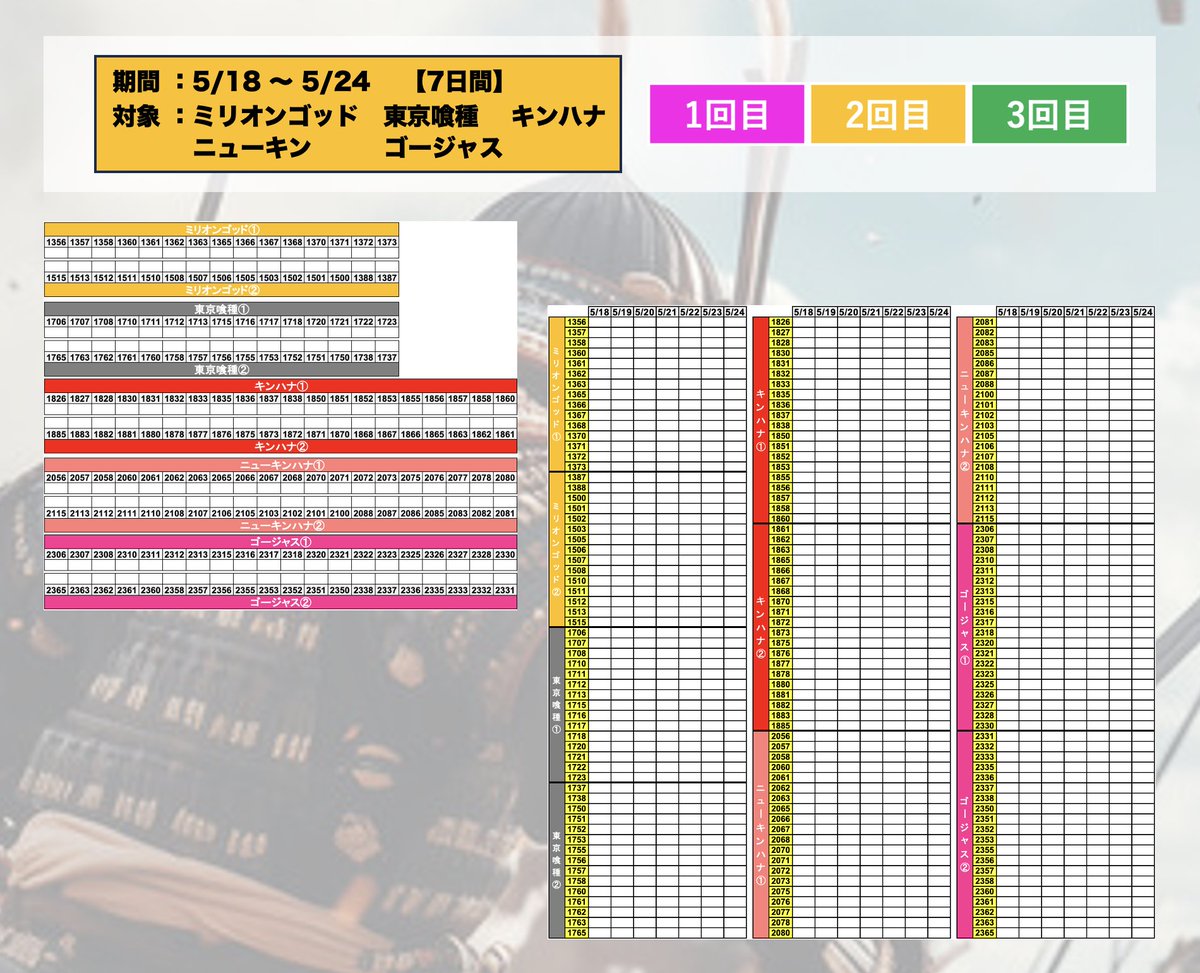Screen dimensions: 1200x973
Task: Click vertical ニューキンハナ① label in date grid
Action: point(761,835)
